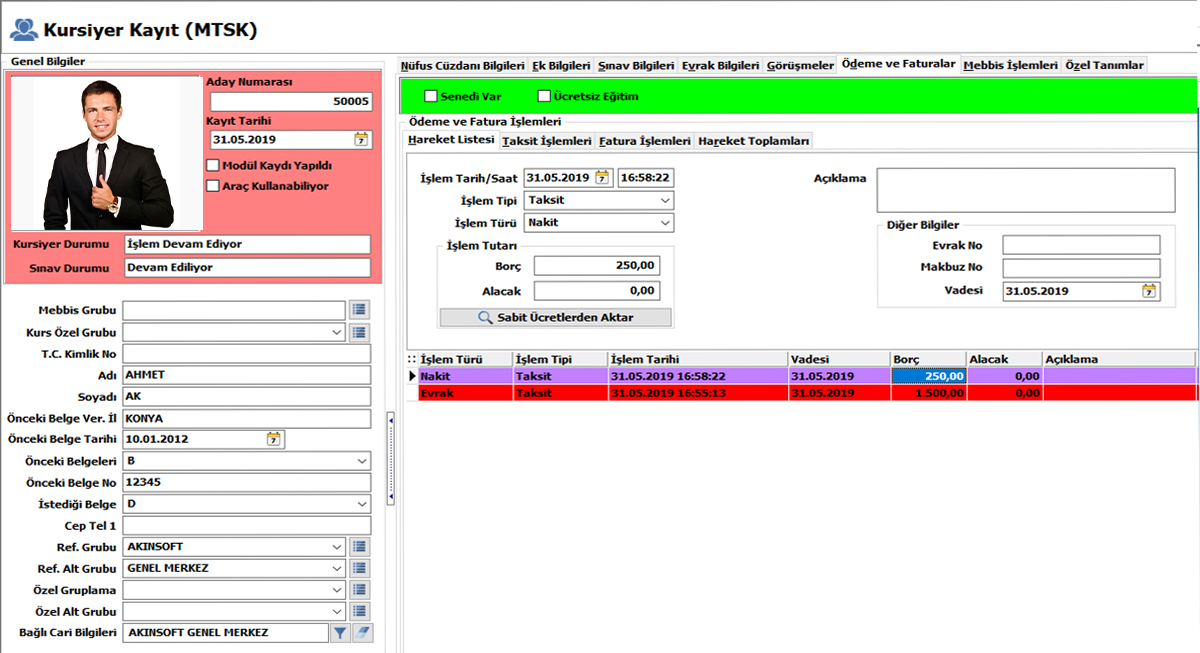Switch to the Sınav Bilgileri tab
Screen dimensions: 1200x653
pos(635,66)
